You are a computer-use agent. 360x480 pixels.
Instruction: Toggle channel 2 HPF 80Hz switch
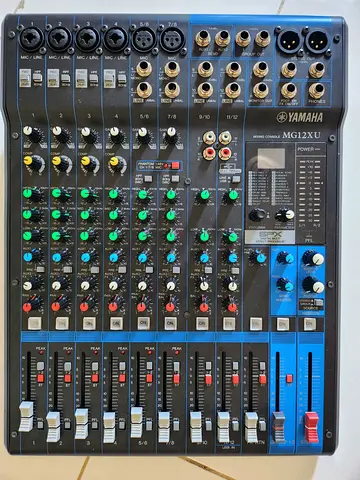point(66,78)
